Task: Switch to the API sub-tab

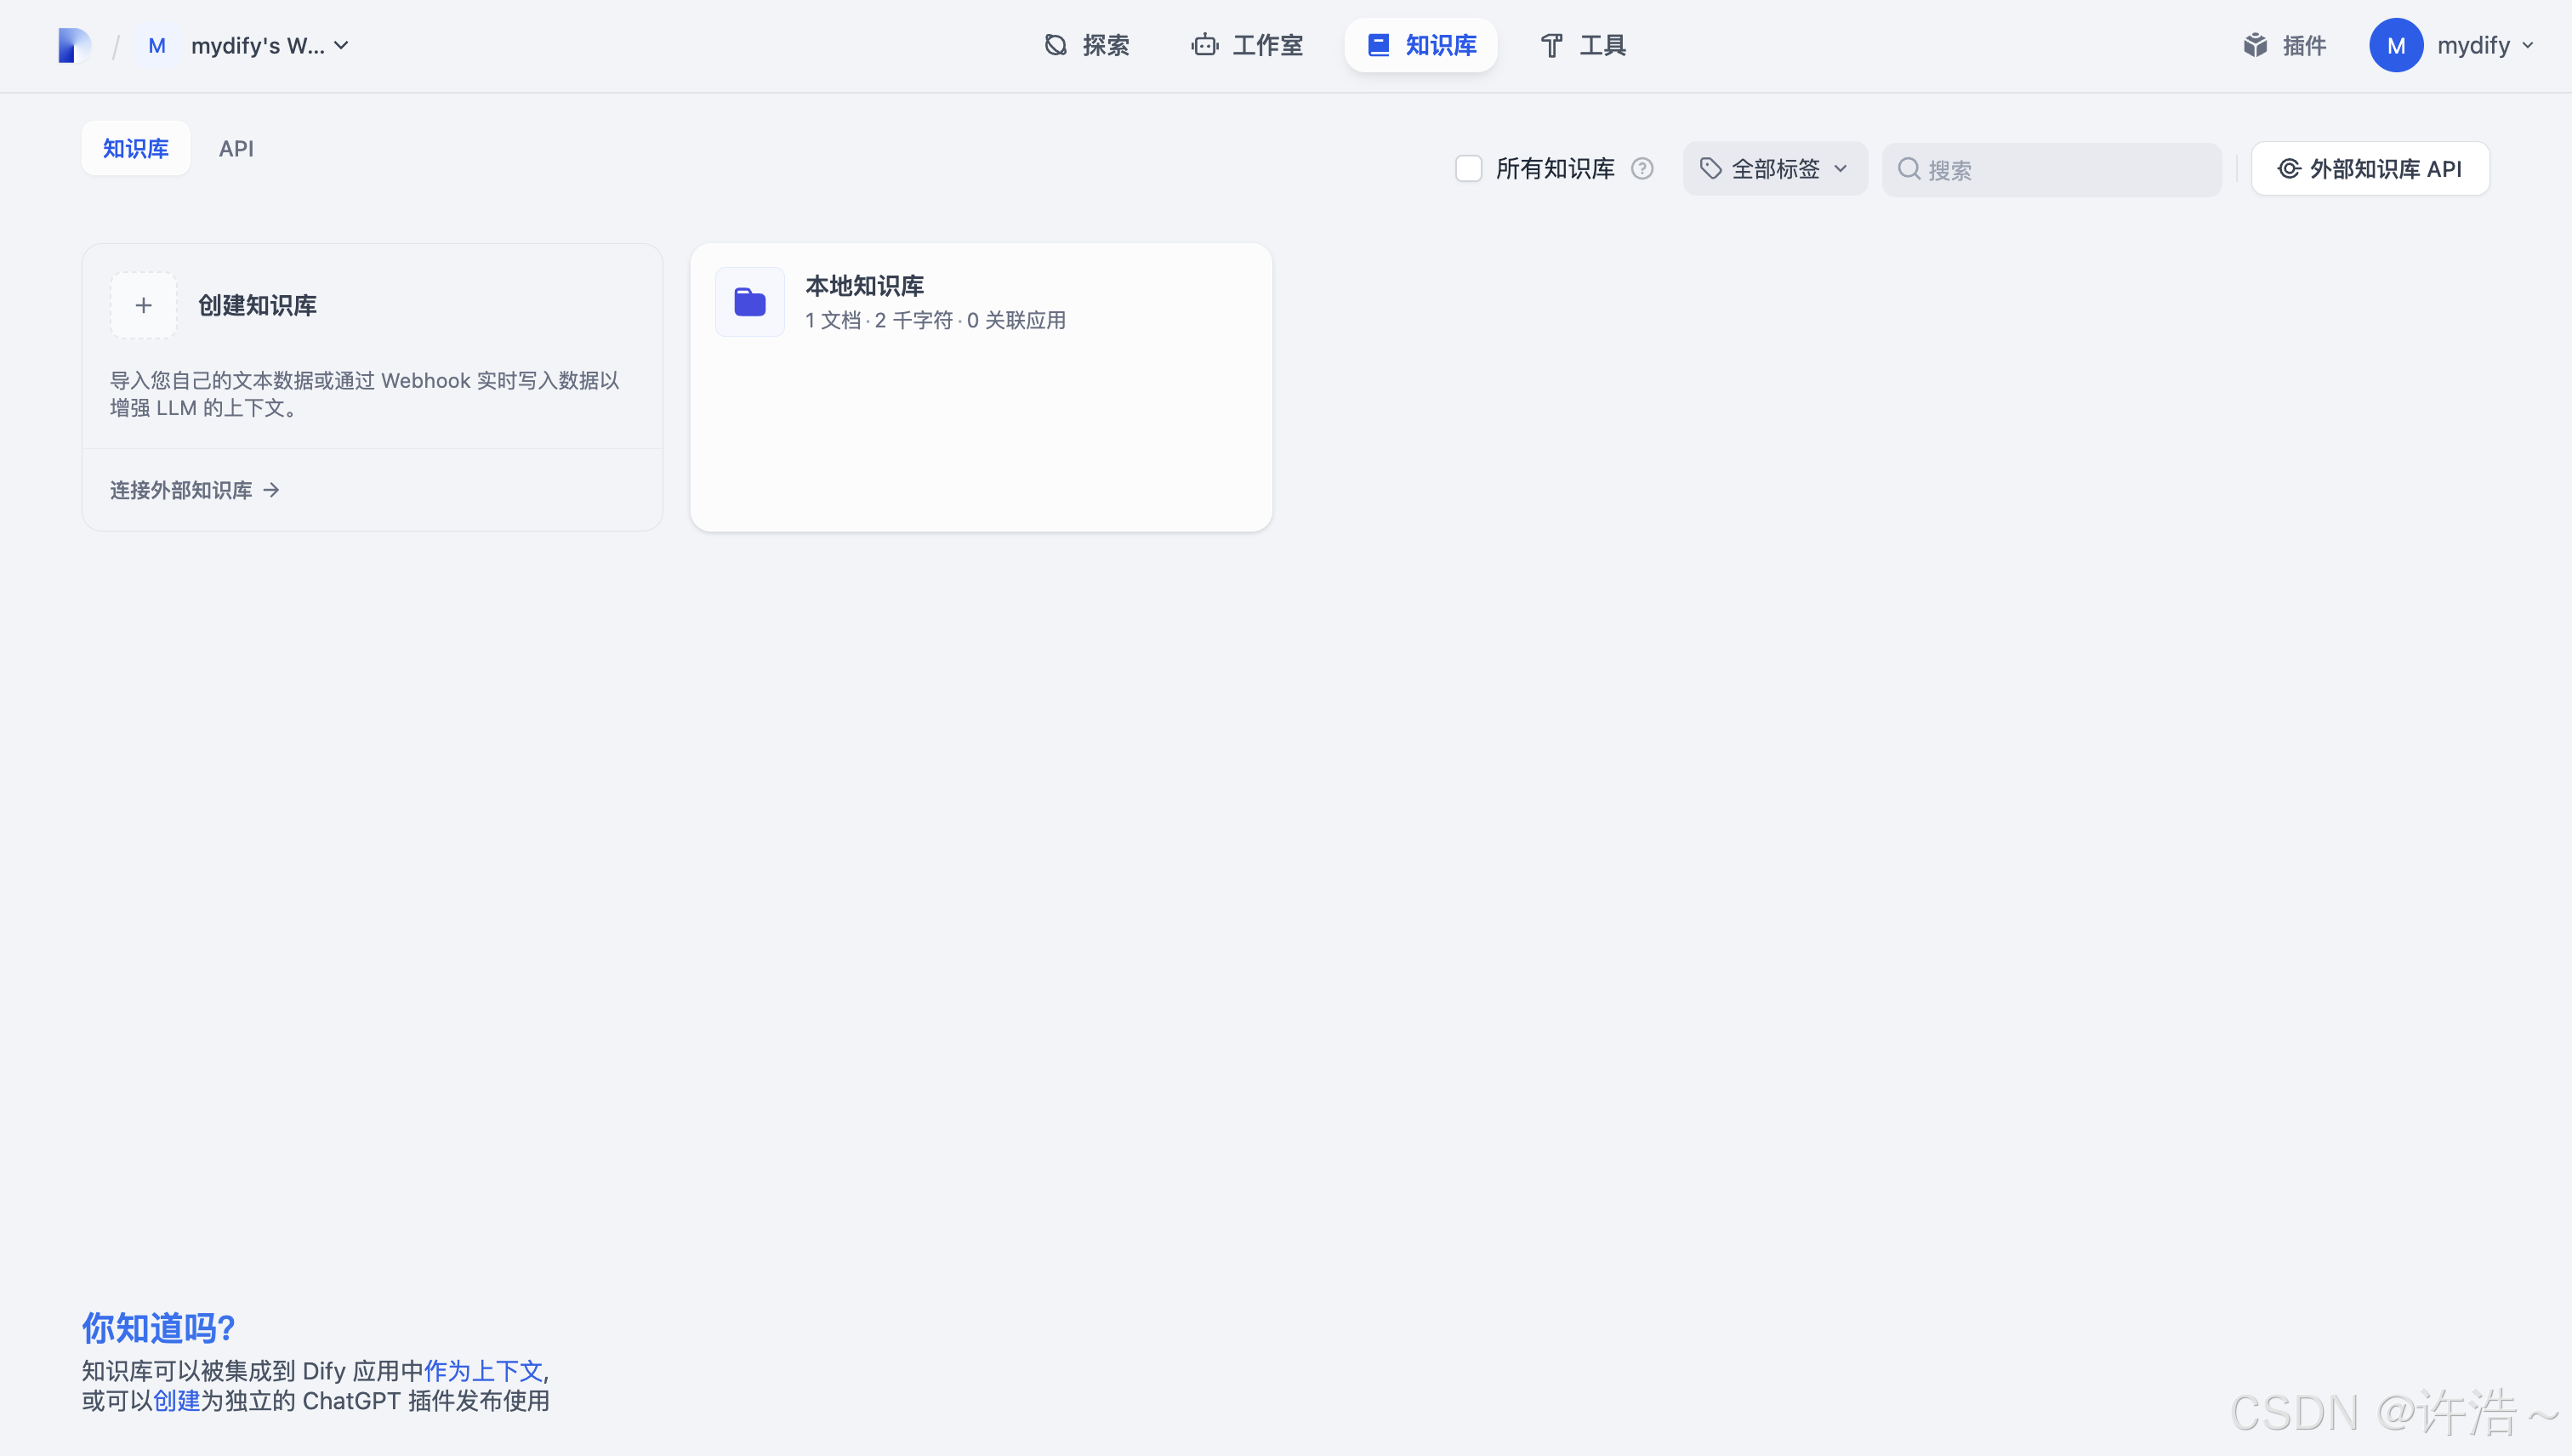Action: click(x=236, y=149)
